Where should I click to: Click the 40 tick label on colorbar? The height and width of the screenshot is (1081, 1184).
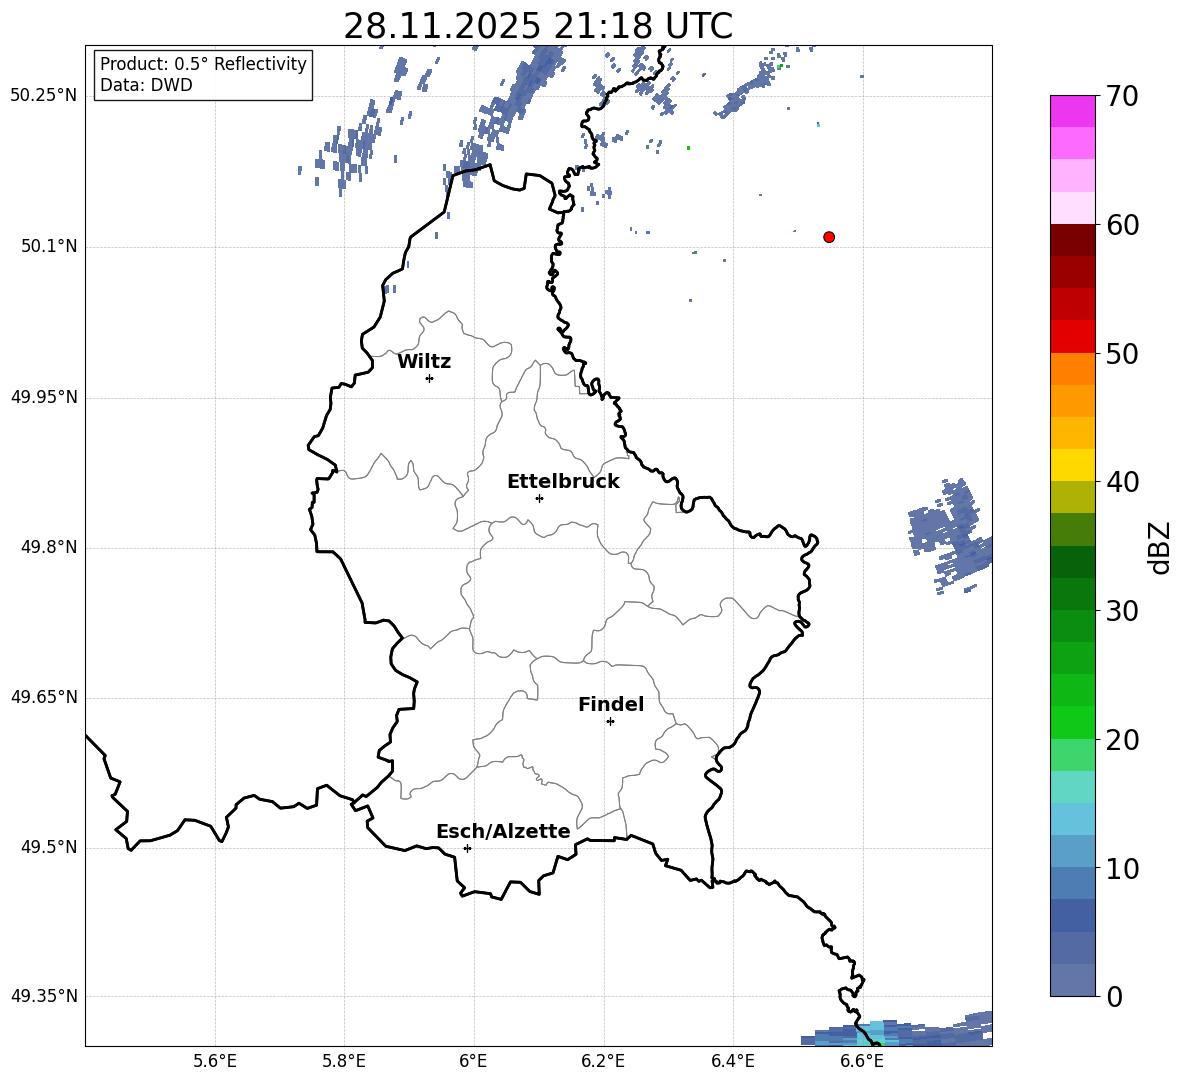click(1122, 482)
